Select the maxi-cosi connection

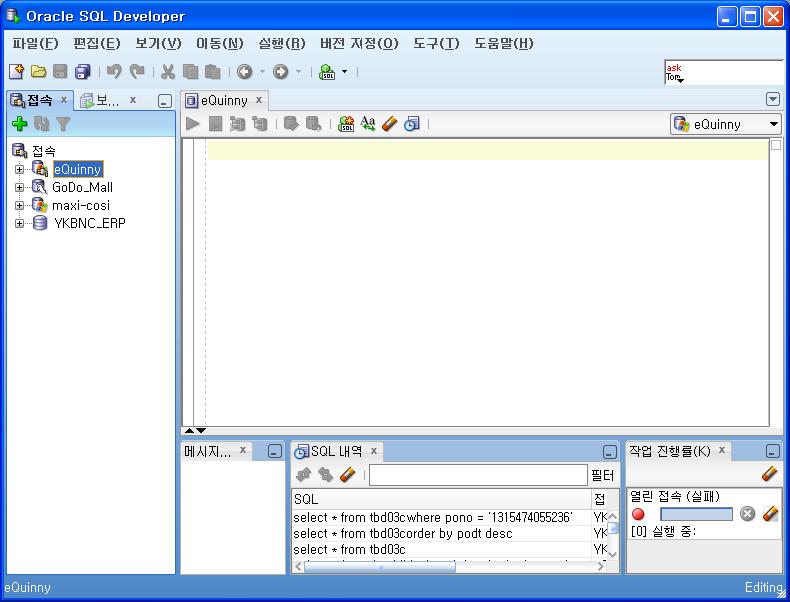[81, 206]
